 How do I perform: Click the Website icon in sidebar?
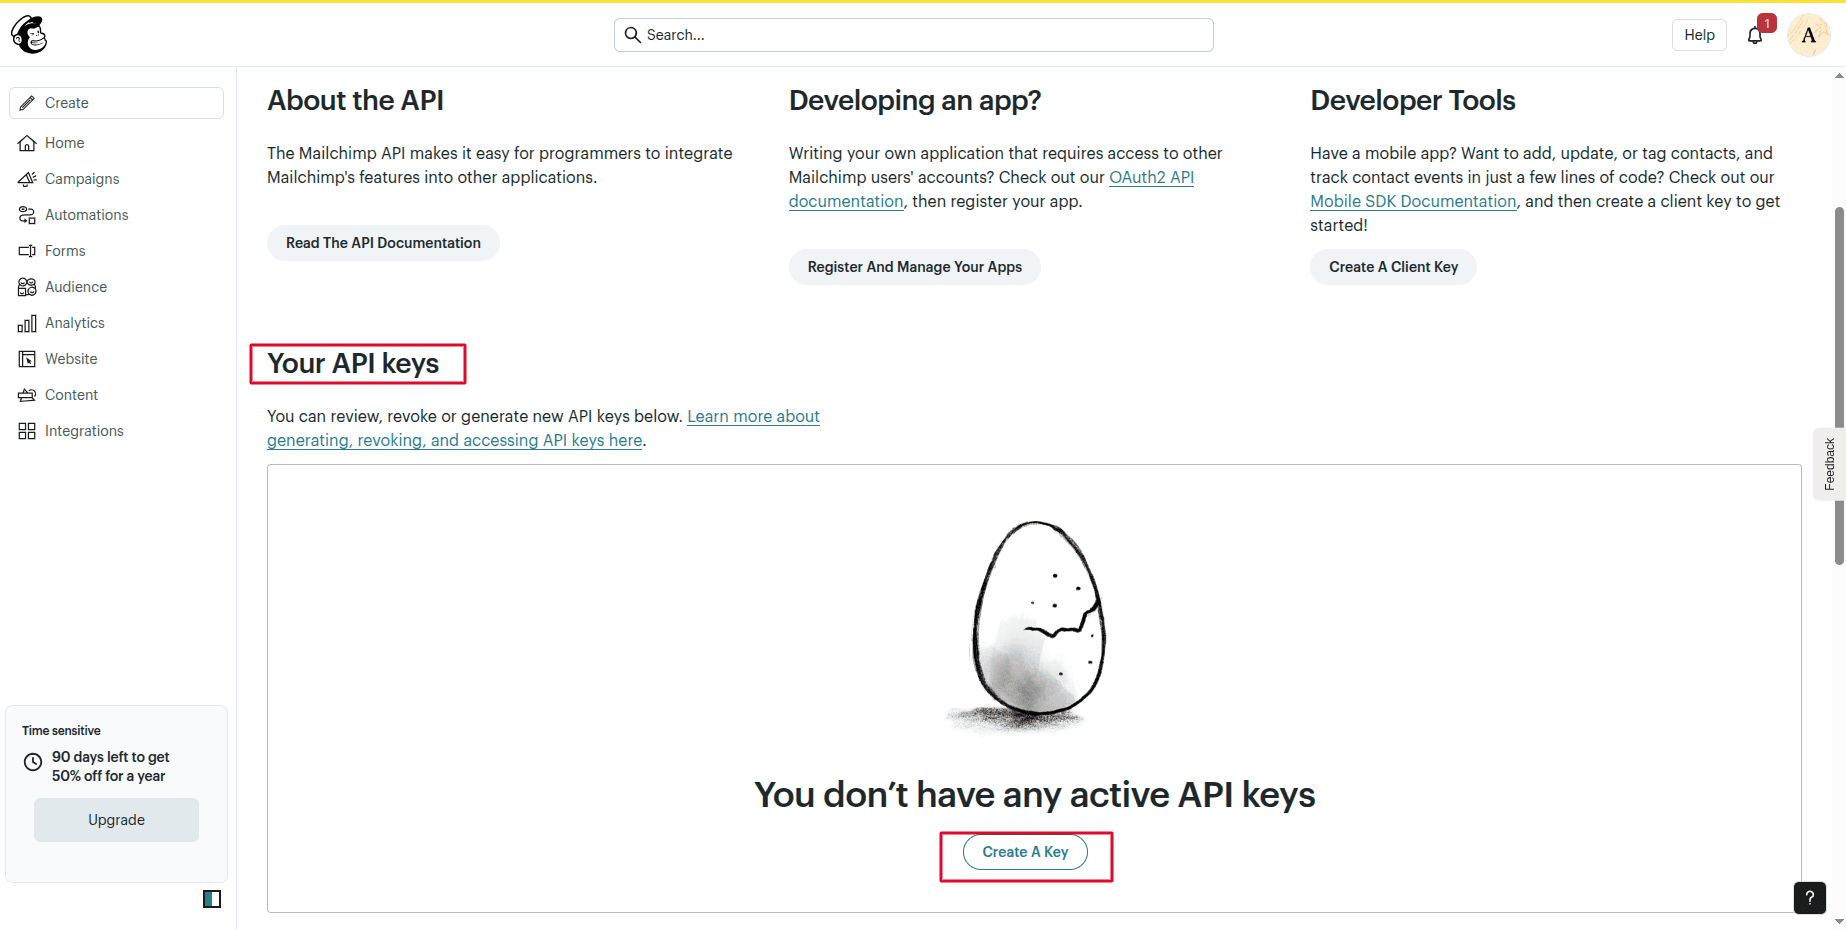27,359
